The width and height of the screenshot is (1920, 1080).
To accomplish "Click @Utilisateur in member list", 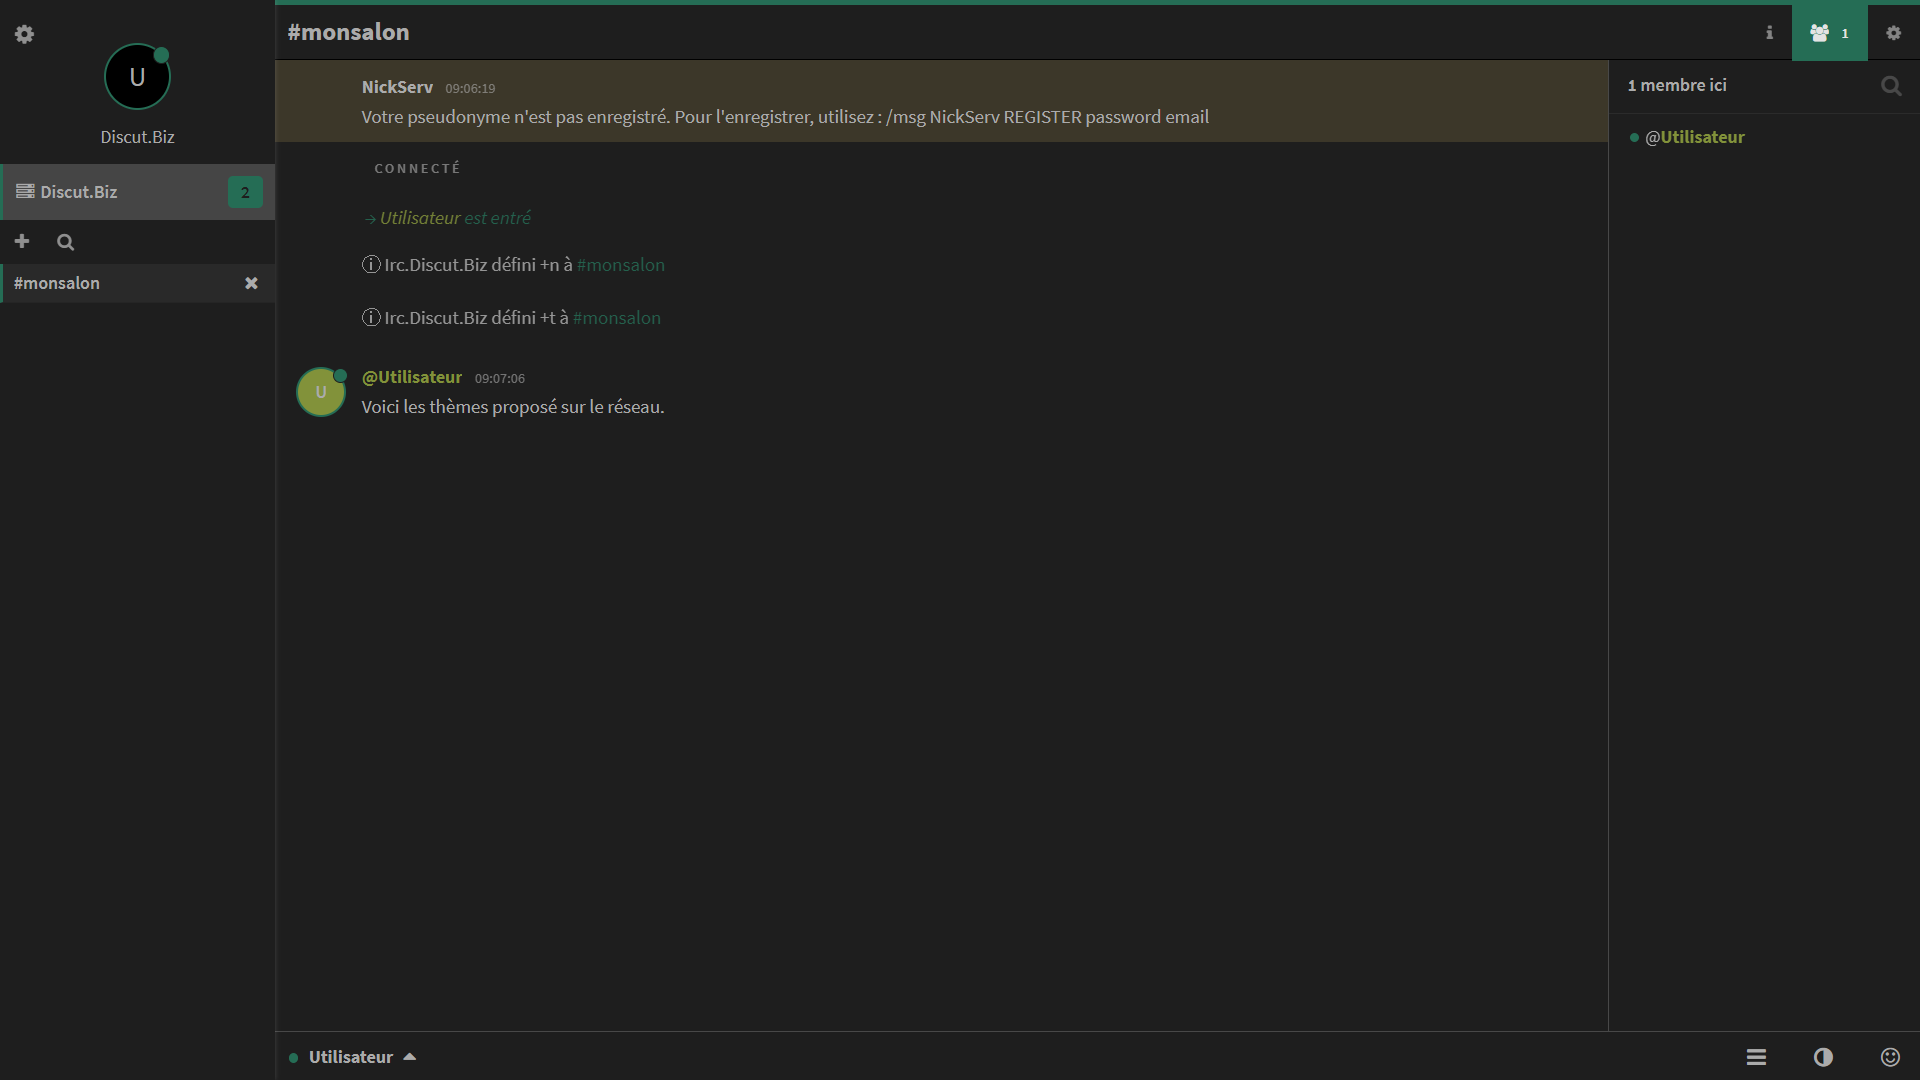I will [x=1694, y=138].
